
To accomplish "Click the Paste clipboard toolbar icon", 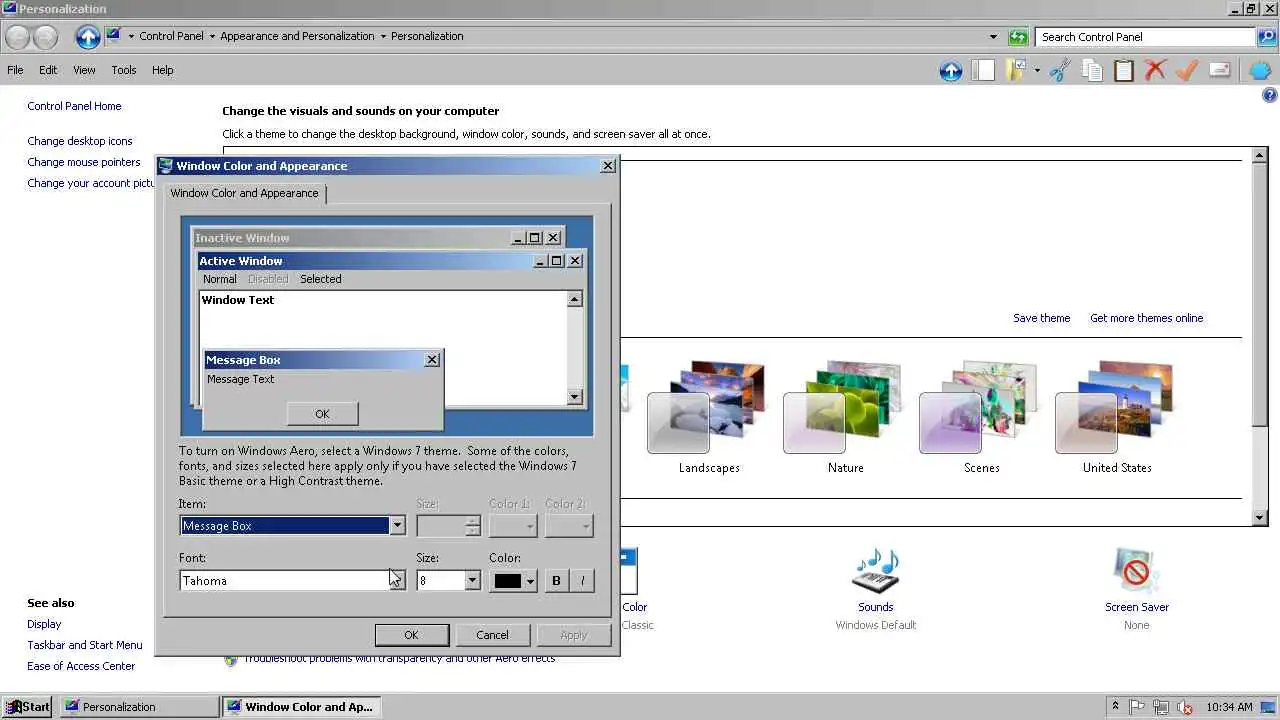I will (1124, 70).
